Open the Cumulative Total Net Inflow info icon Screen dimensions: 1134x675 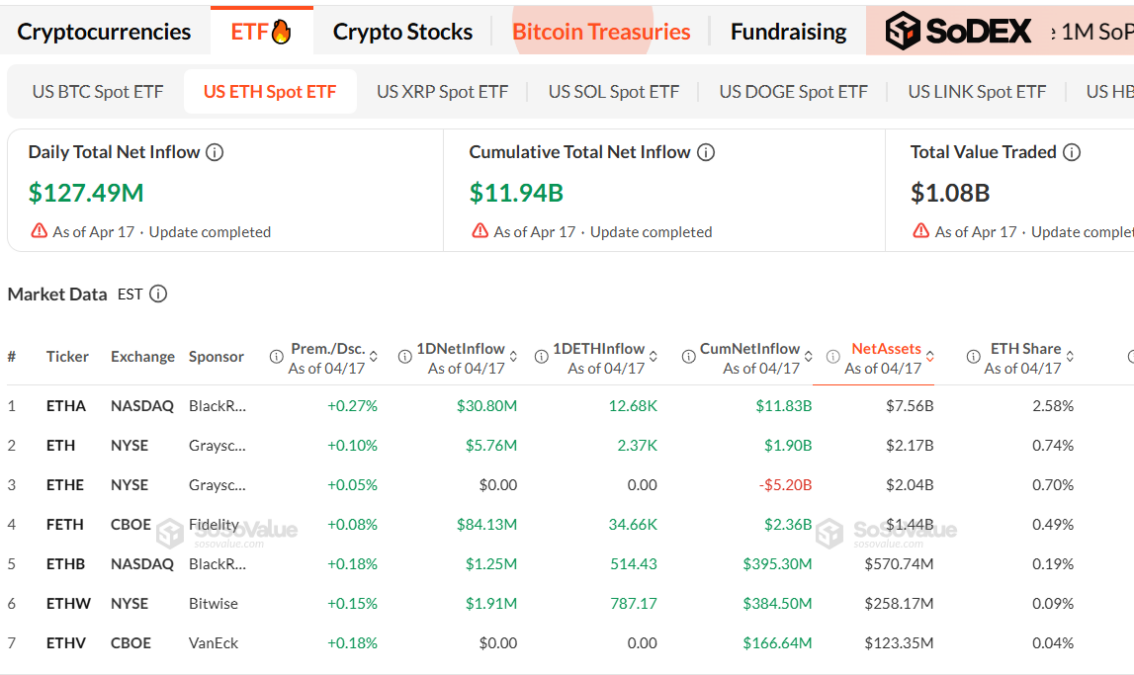pyautogui.click(x=706, y=152)
